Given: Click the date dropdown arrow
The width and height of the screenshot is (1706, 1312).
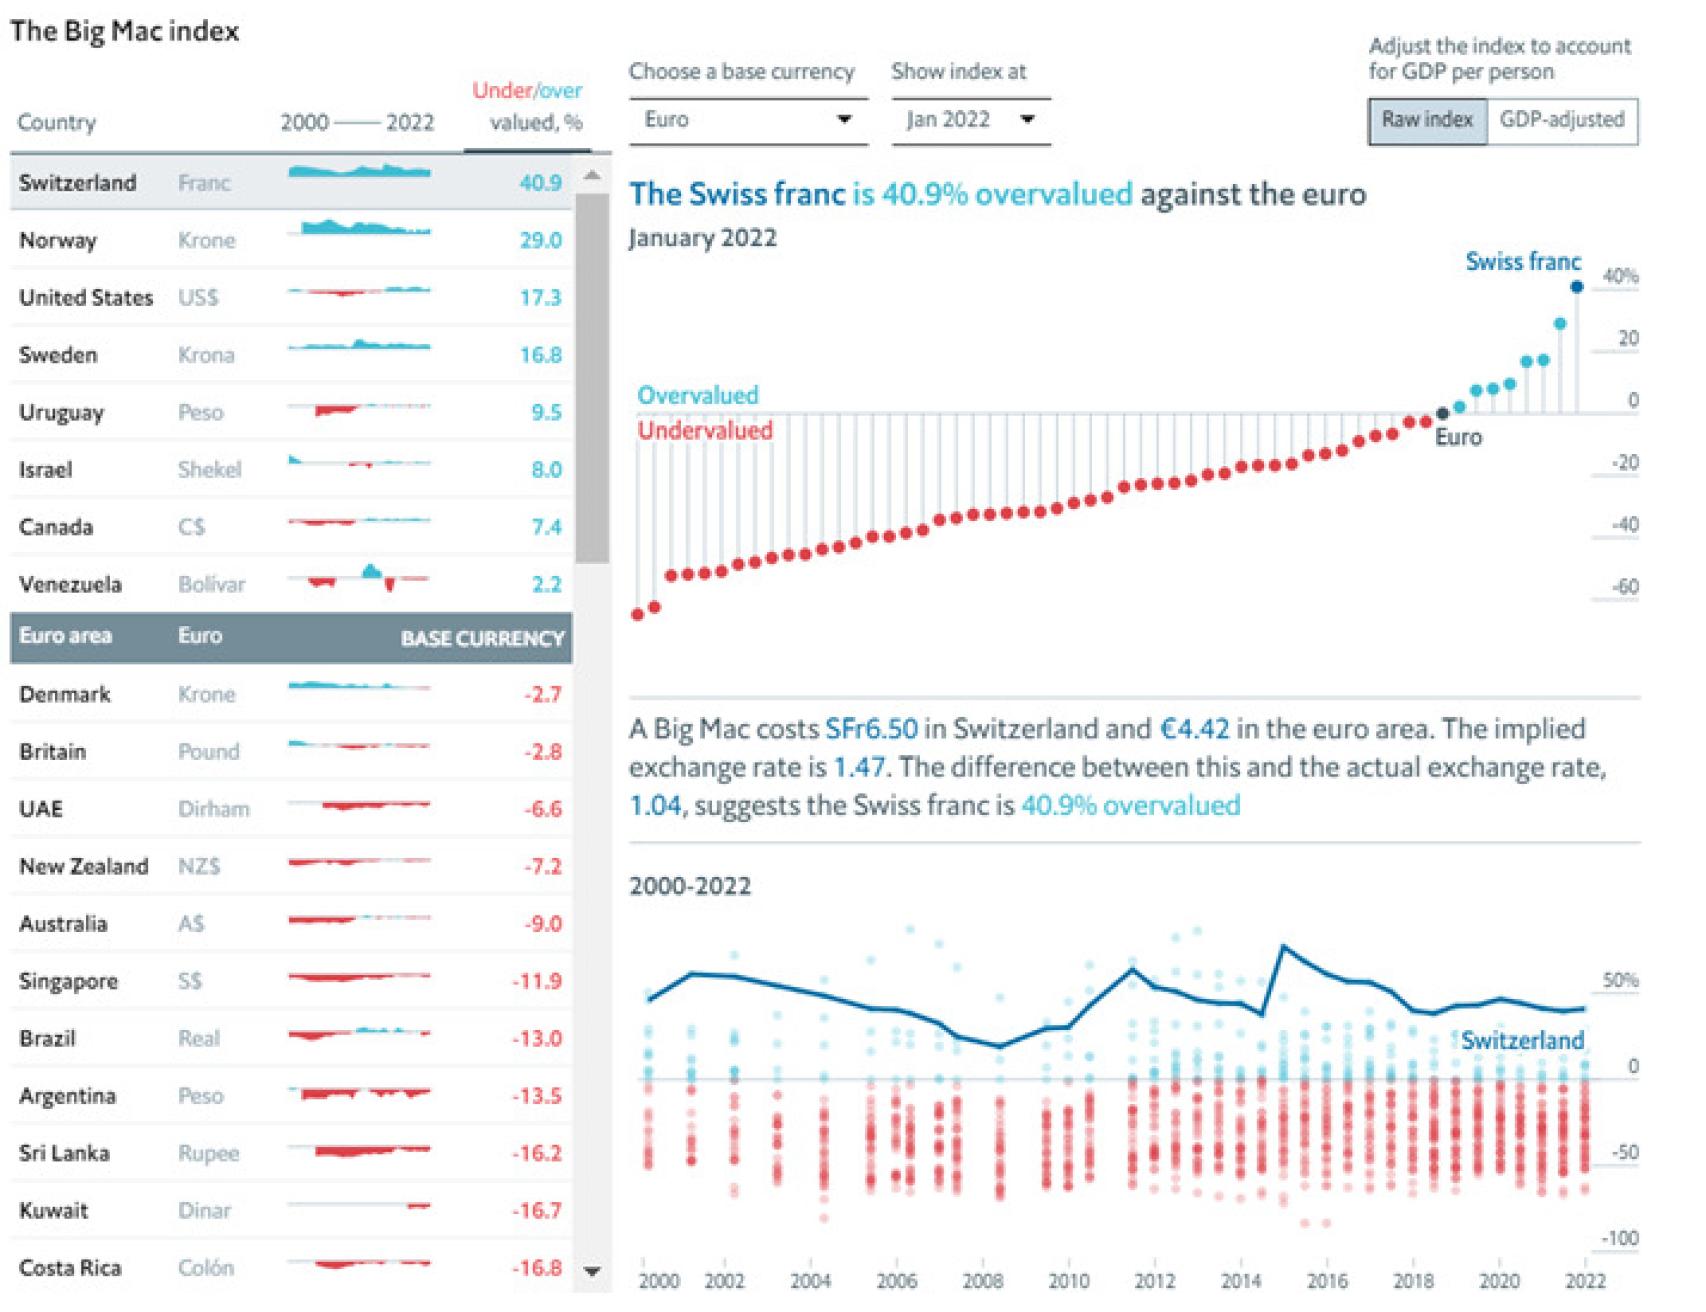Looking at the screenshot, I should tap(1027, 120).
